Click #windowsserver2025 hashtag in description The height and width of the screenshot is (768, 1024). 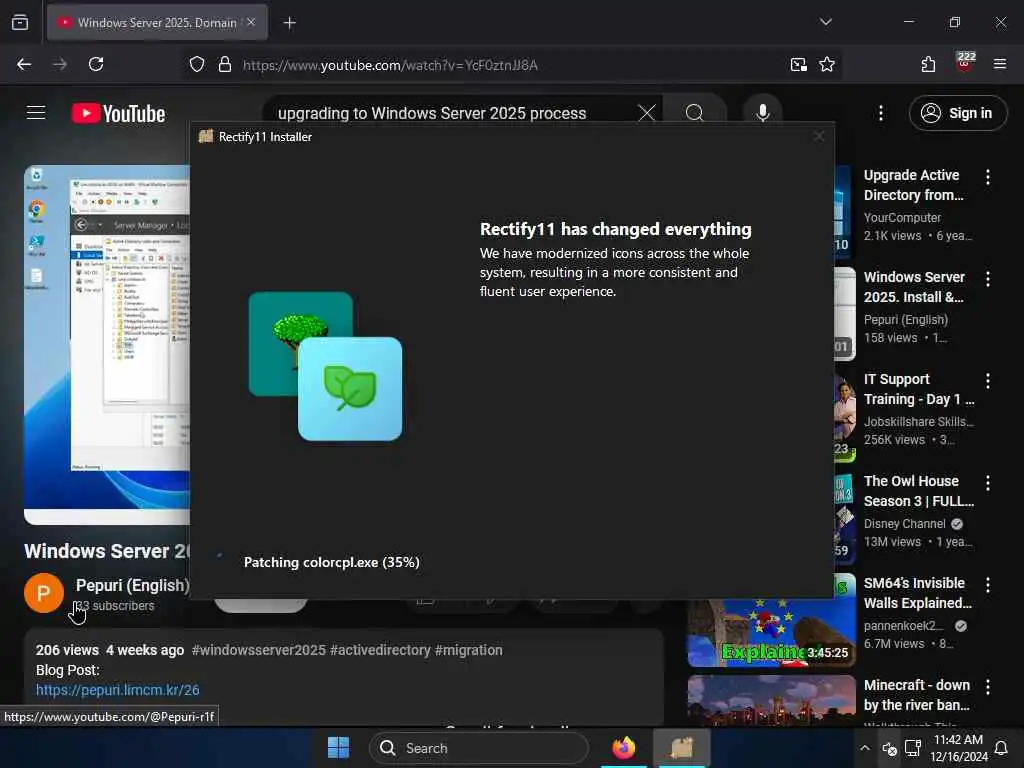click(x=259, y=650)
